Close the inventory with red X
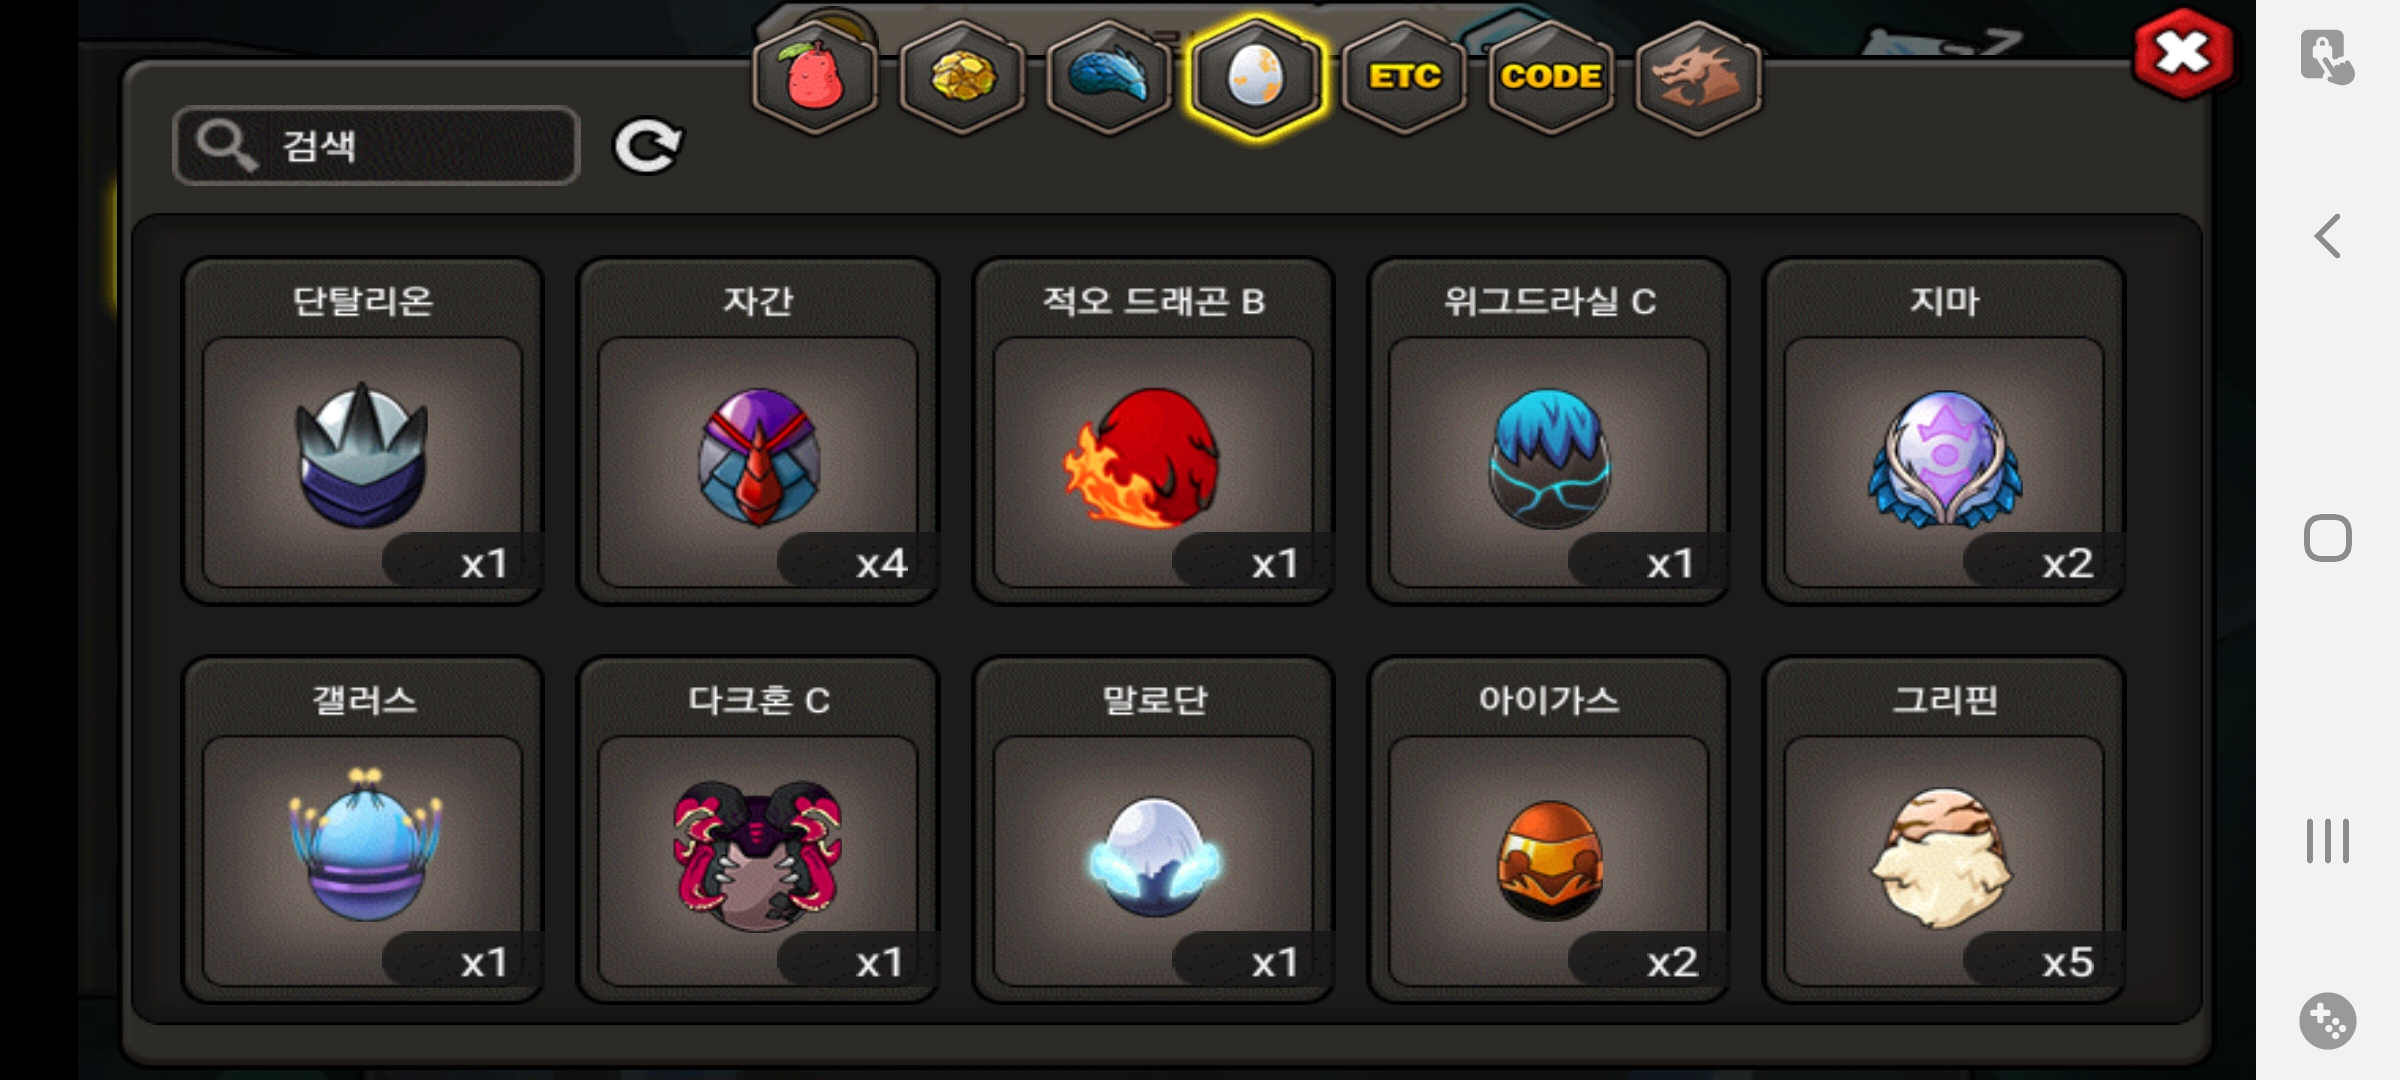 2183,54
